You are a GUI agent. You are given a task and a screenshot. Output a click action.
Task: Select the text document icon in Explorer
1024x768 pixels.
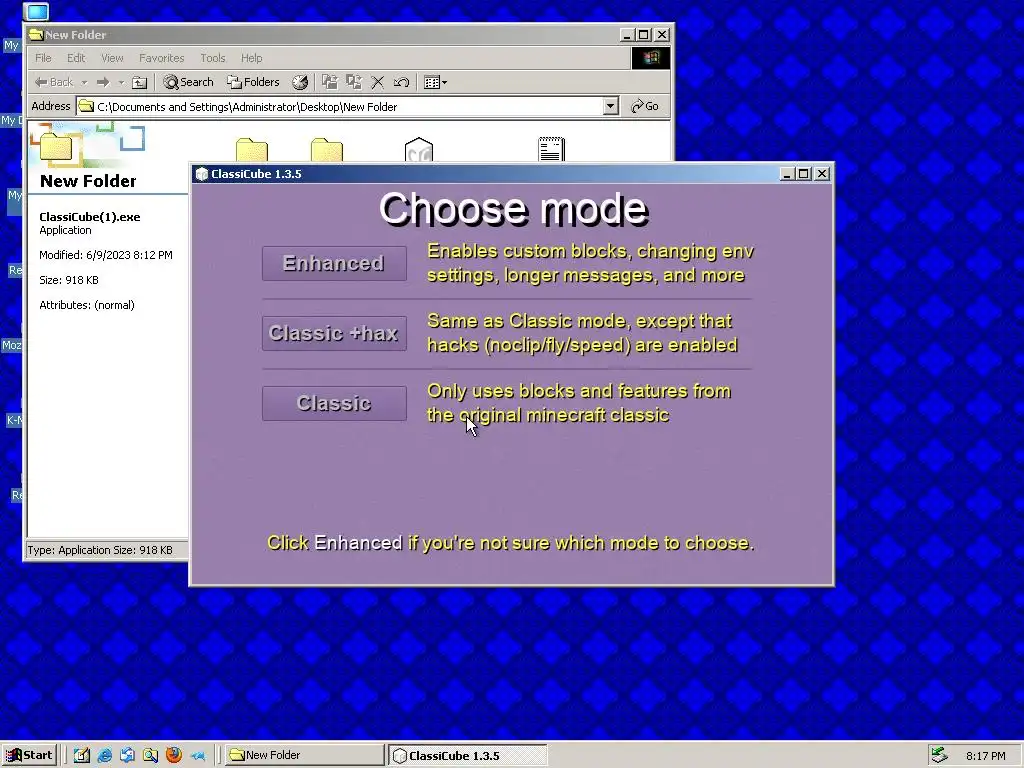point(551,149)
